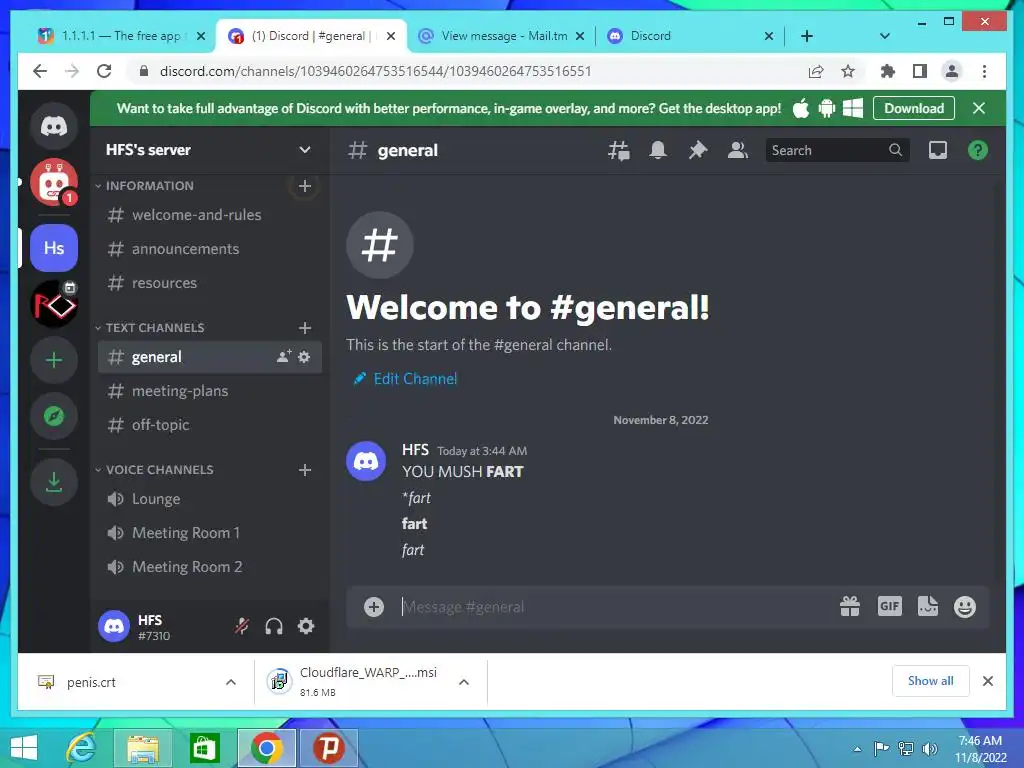
Task: Join the Lounge voice channel
Action: point(210,499)
